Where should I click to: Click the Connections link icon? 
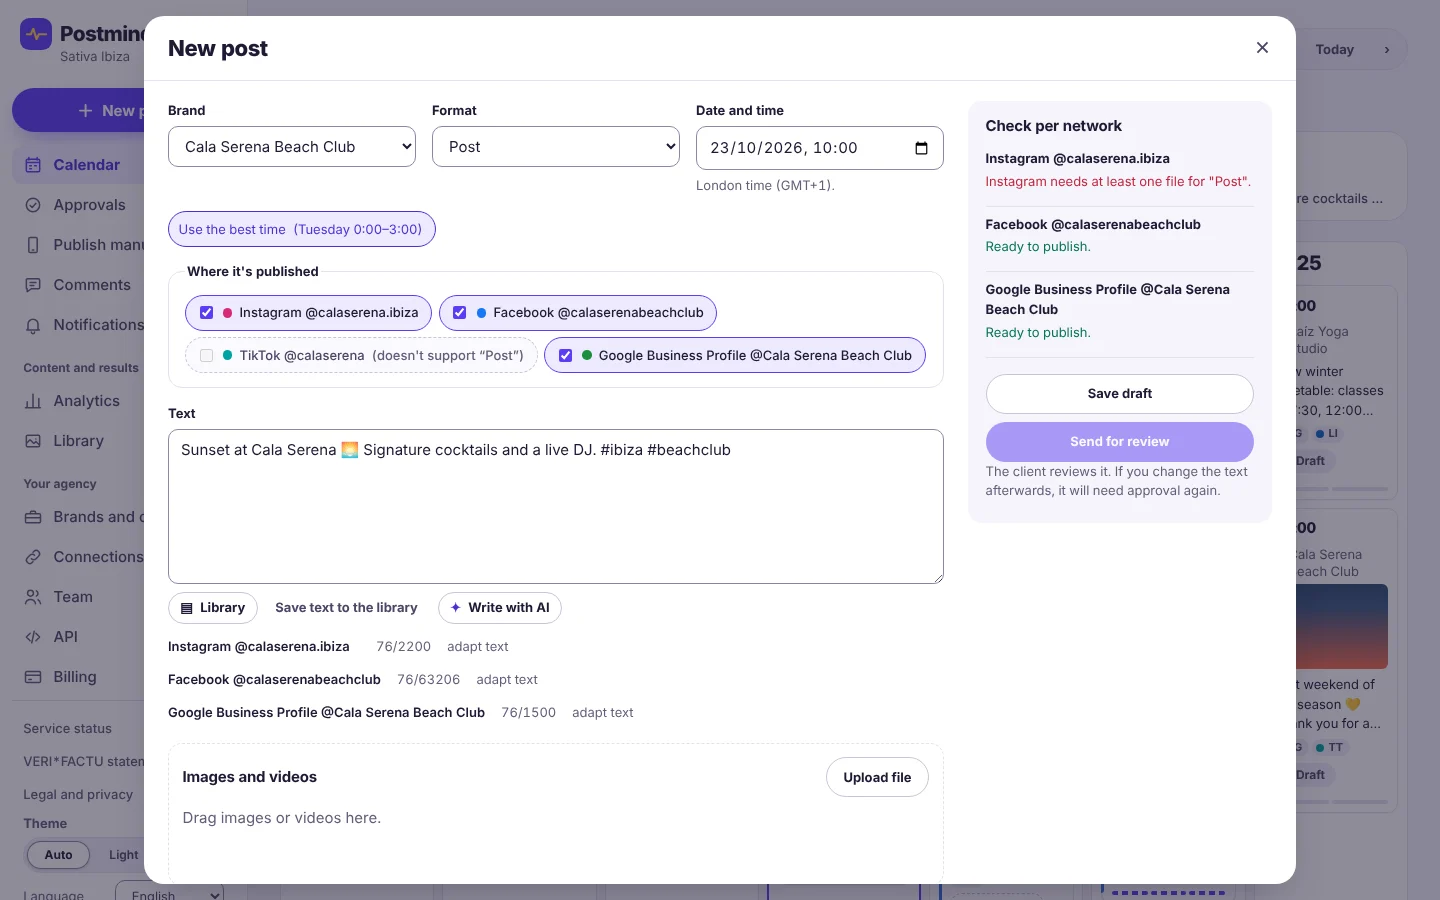(33, 557)
